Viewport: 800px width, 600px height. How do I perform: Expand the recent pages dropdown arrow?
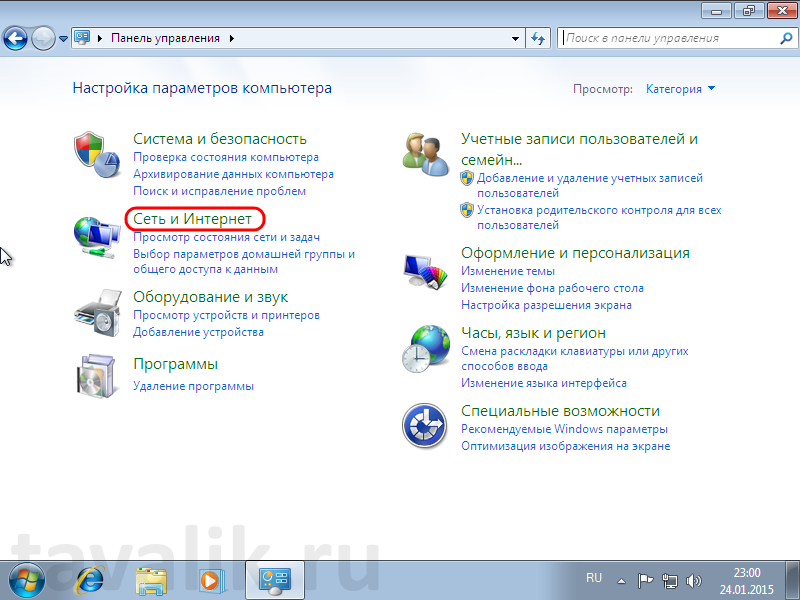point(63,38)
